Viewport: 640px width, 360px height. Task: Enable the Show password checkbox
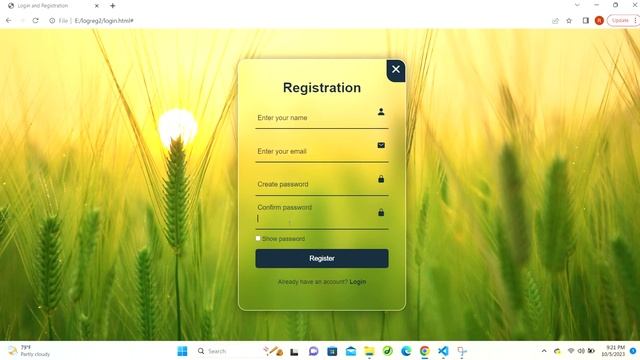[x=258, y=238]
